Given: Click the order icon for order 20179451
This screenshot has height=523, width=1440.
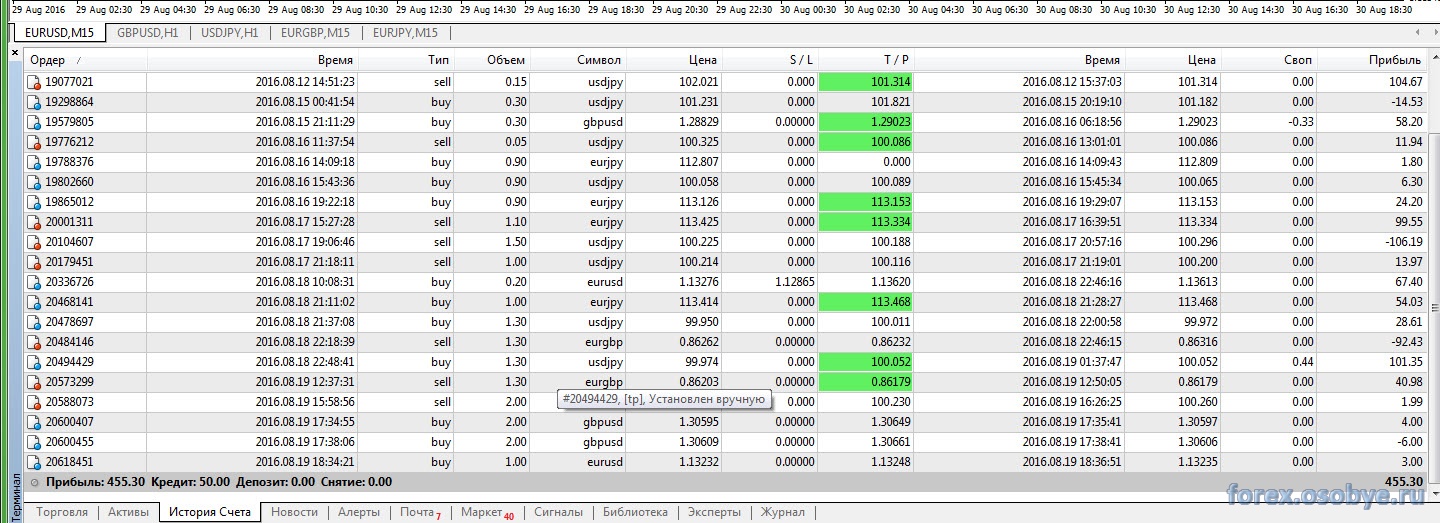Looking at the screenshot, I should (34, 262).
